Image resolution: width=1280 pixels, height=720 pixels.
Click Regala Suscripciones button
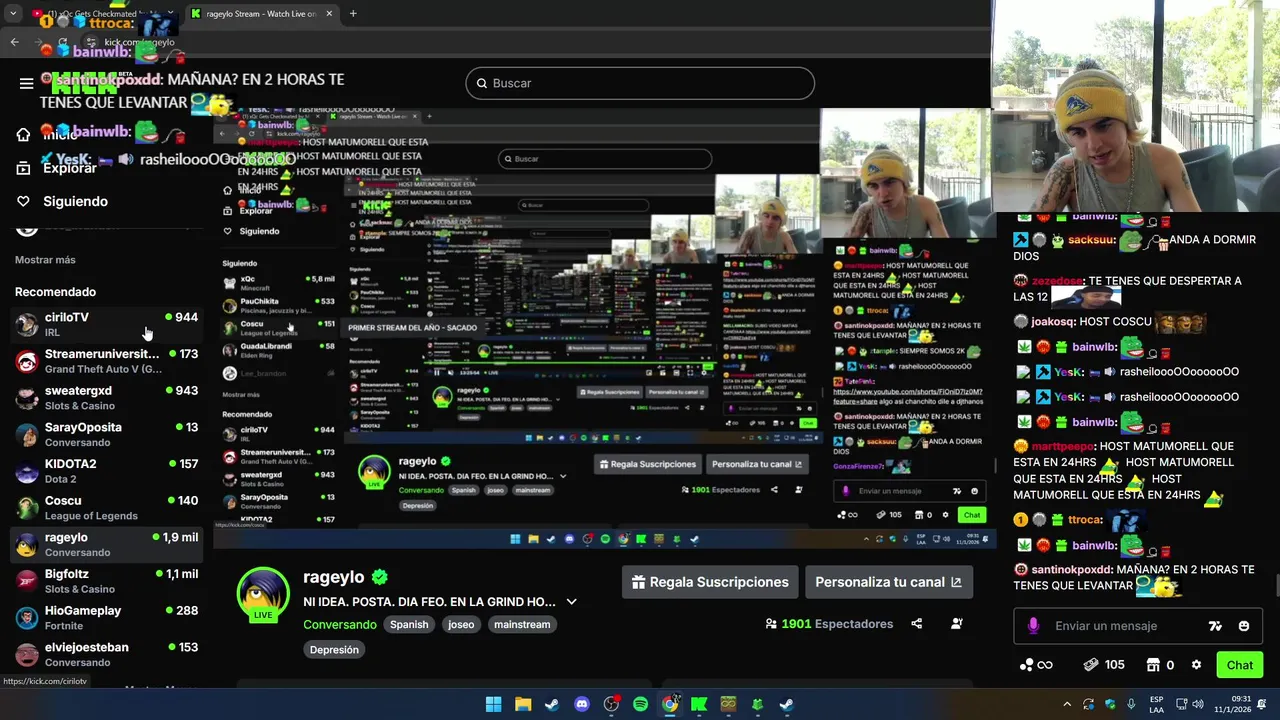(x=709, y=582)
